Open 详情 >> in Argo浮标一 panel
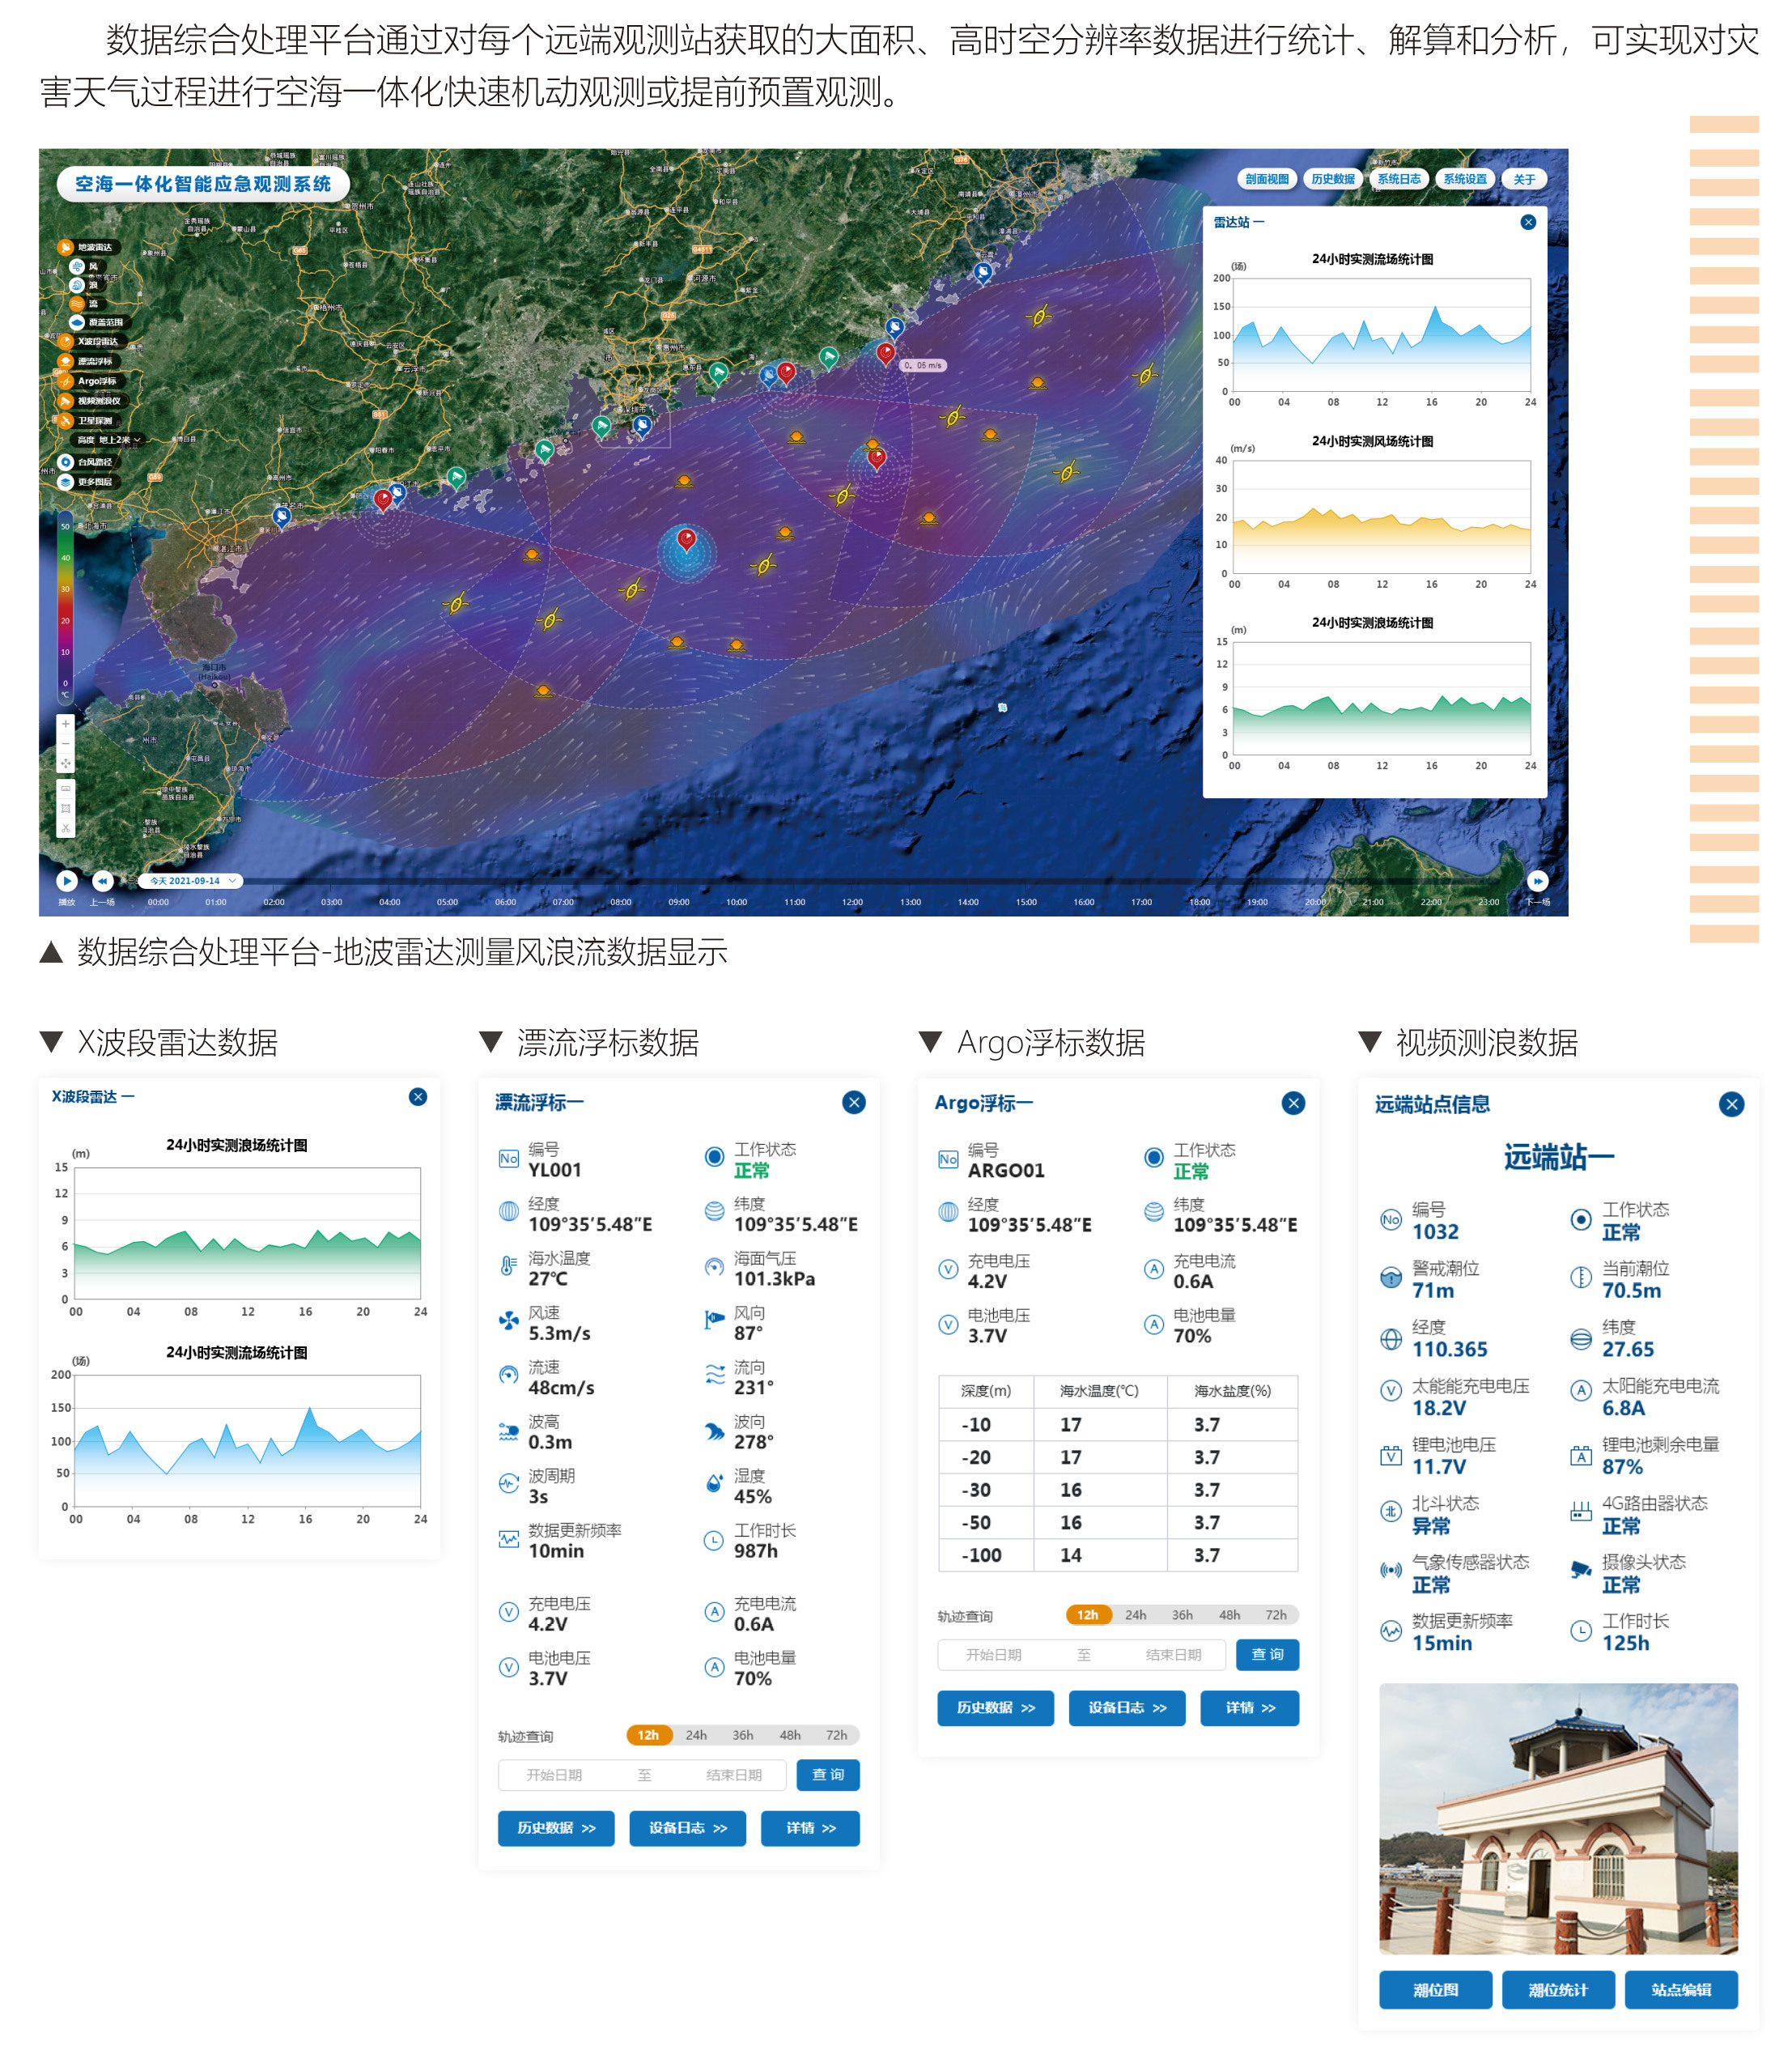 click(x=1250, y=1708)
